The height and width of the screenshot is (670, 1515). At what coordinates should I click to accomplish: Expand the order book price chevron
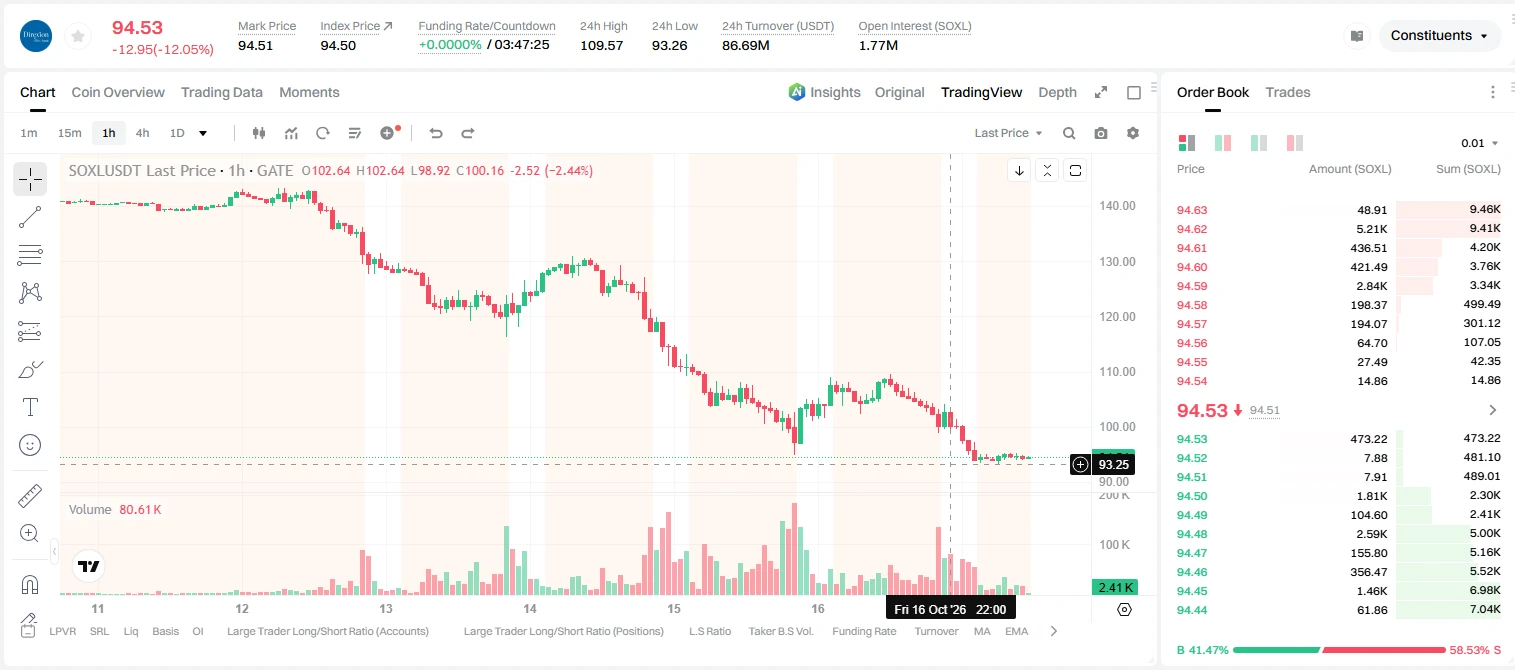pos(1493,410)
